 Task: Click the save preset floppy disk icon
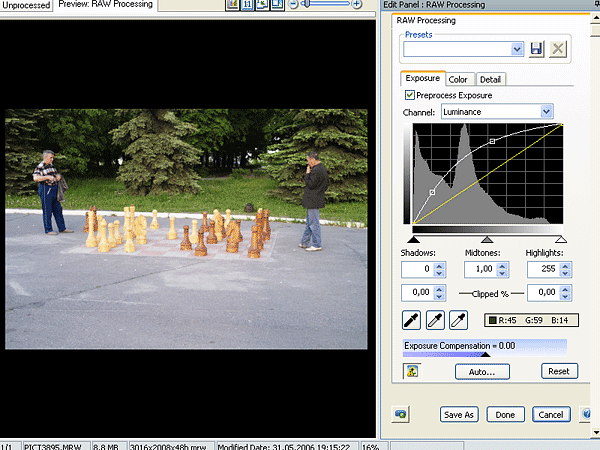coord(536,48)
